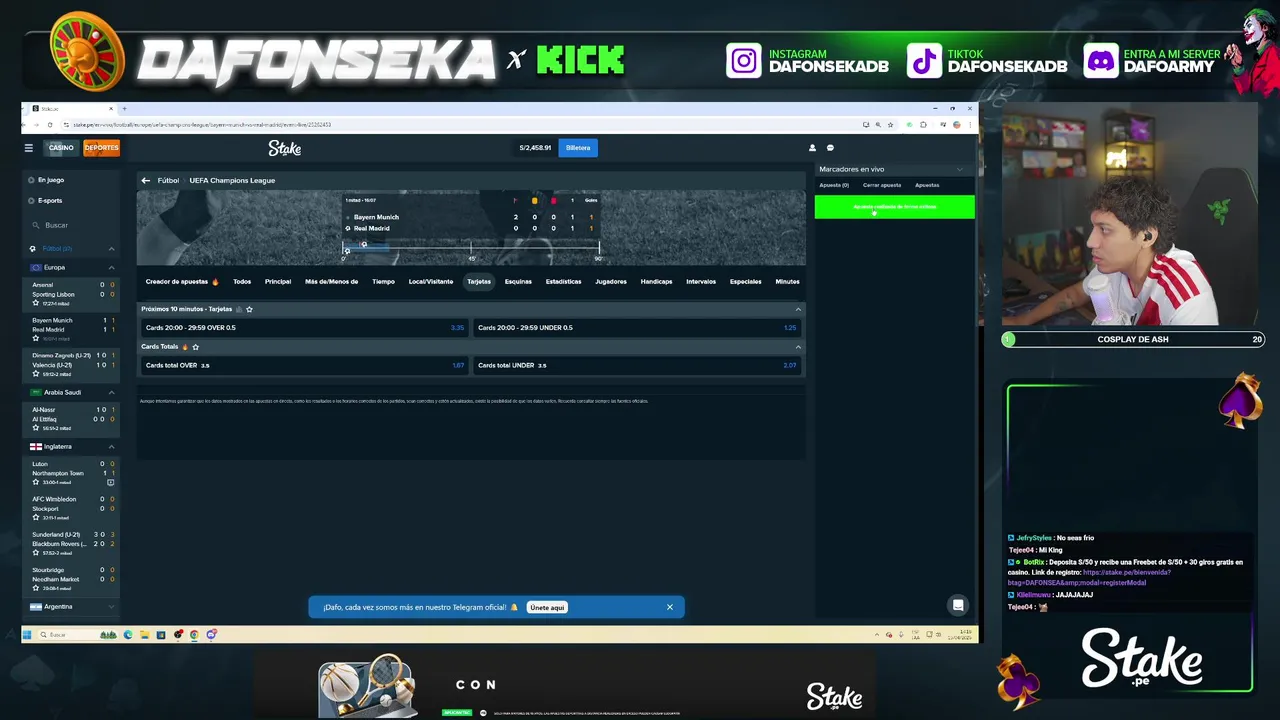
Task: Click the football icon next to Fútbol sidebar
Action: tap(33, 248)
